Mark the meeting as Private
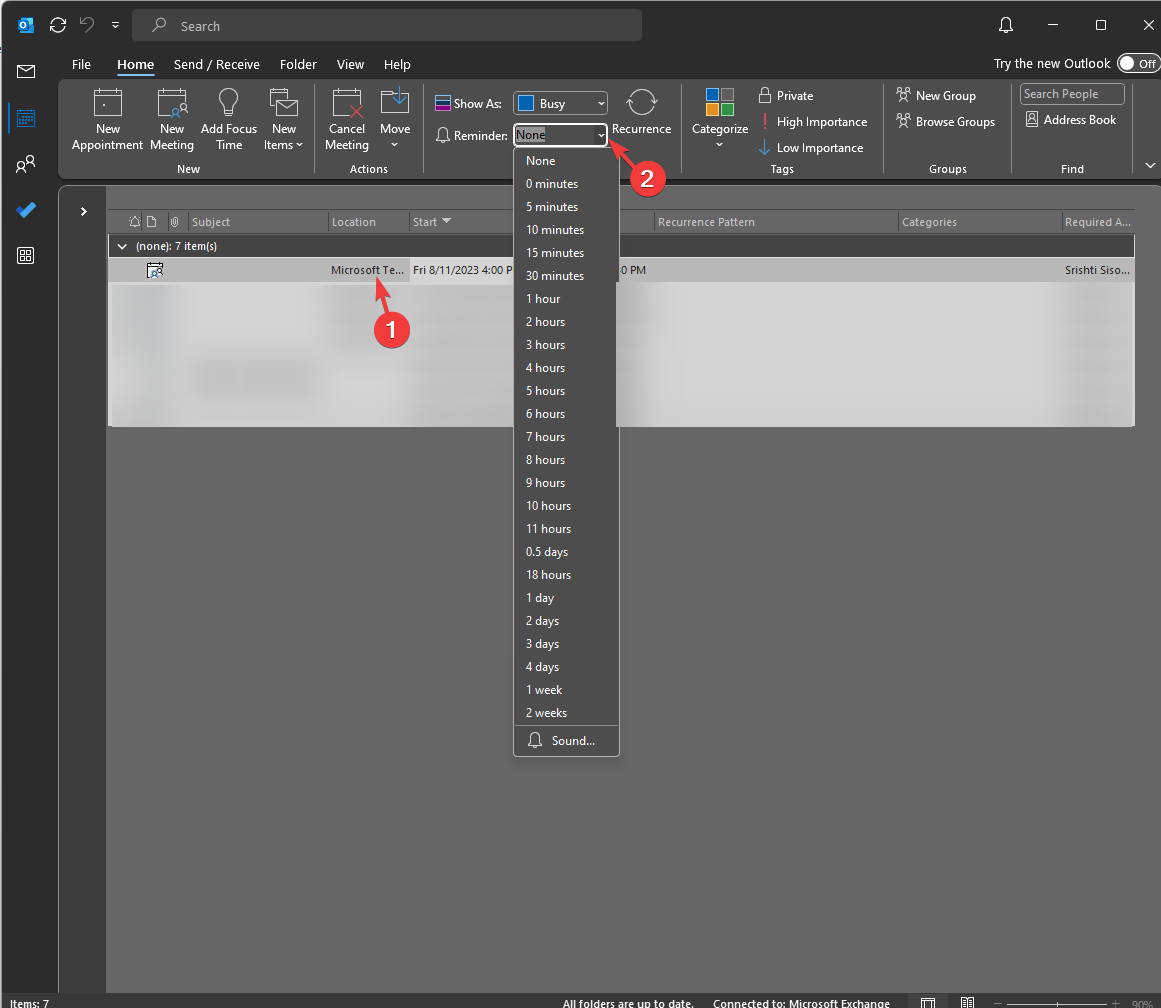The height and width of the screenshot is (1008, 1161). [786, 96]
